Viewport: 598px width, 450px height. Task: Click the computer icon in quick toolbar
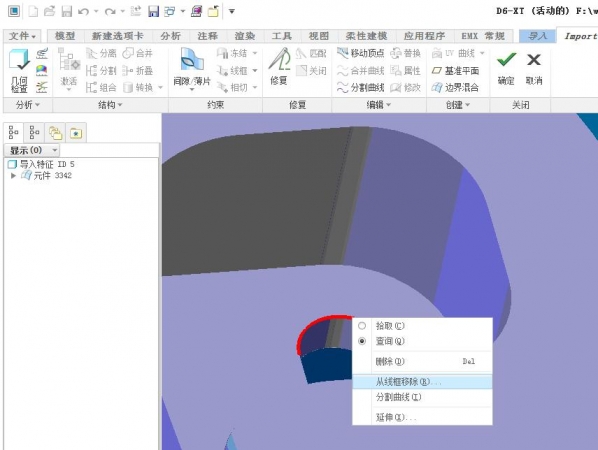pos(196,11)
